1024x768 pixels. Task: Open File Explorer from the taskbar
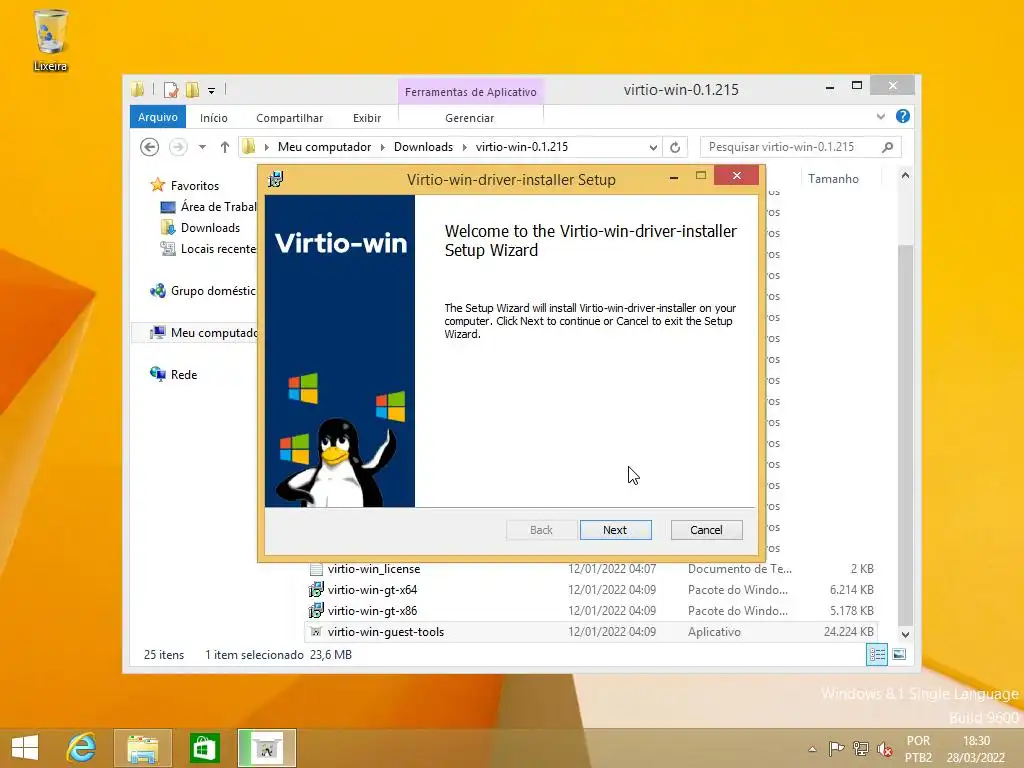tap(142, 748)
